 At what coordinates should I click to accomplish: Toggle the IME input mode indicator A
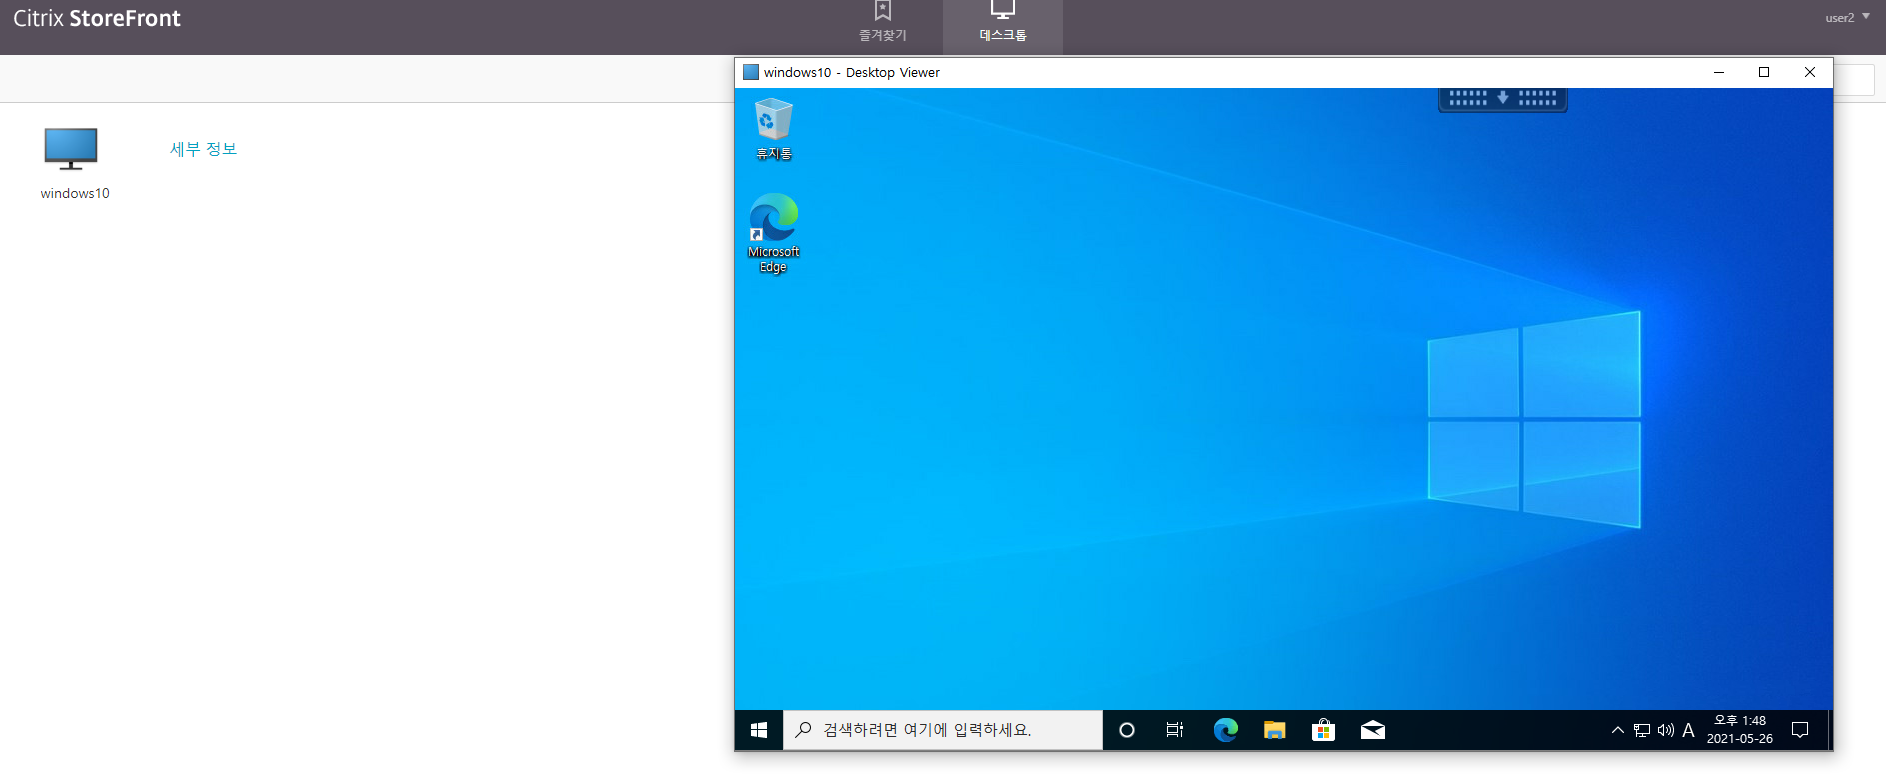point(1688,730)
